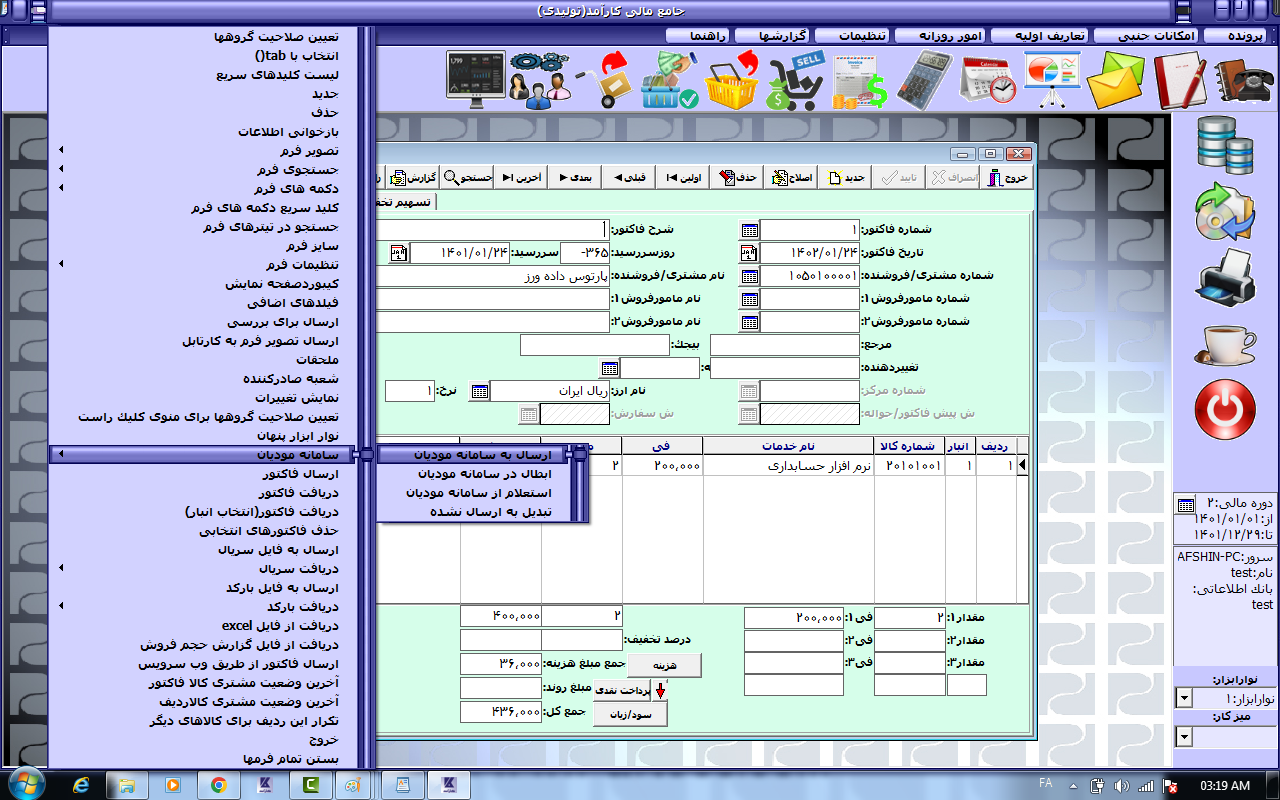Image resolution: width=1280 pixels, height=800 pixels.
Task: Expand دریافت سریال submenu
Action: 203,568
